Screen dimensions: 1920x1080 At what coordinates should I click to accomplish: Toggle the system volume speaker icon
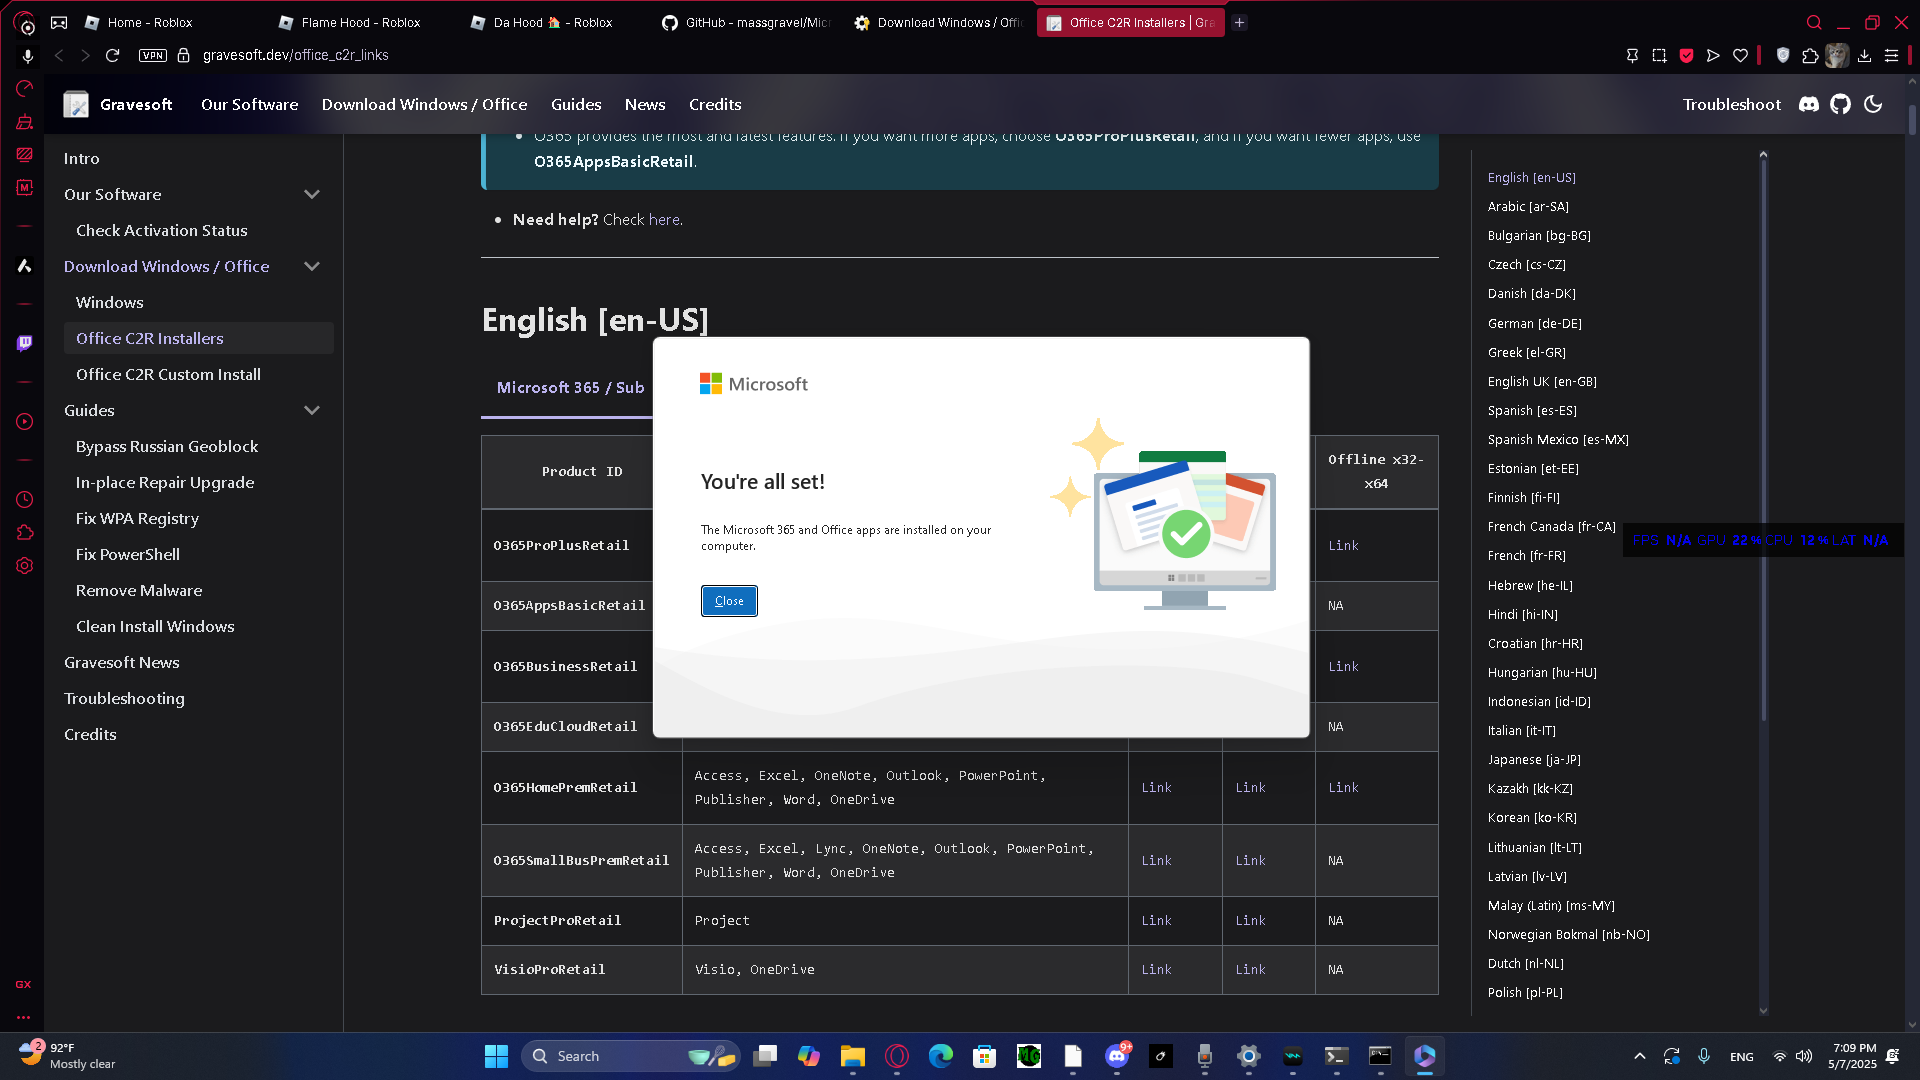1804,1056
